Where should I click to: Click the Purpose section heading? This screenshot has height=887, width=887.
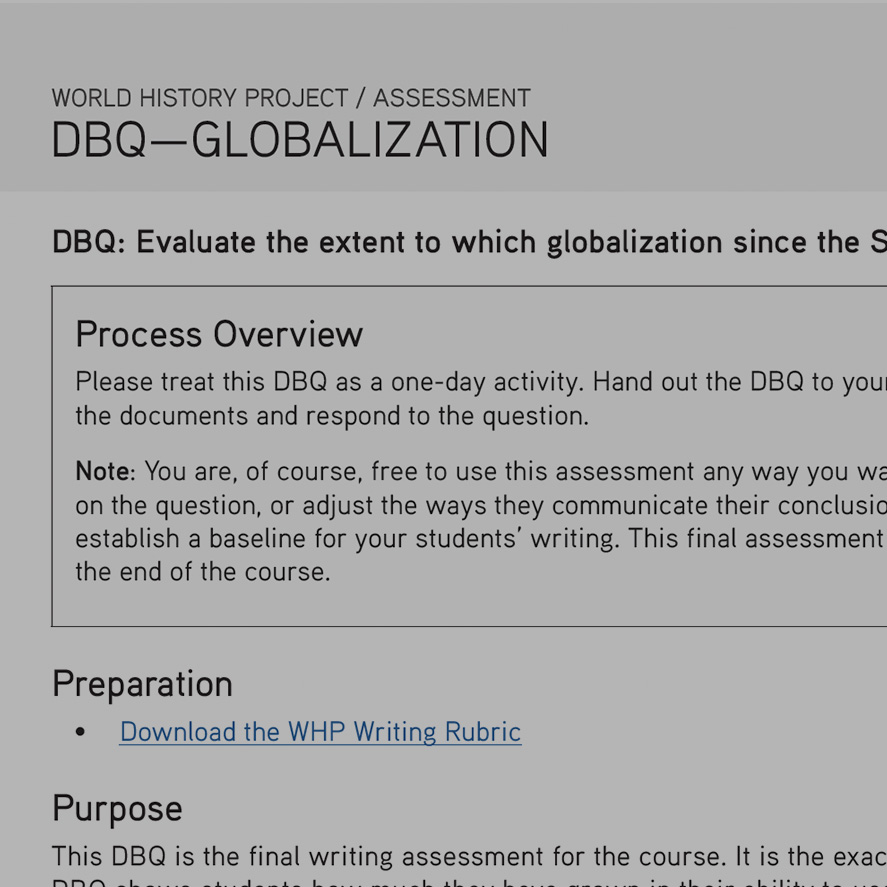pyautogui.click(x=117, y=808)
